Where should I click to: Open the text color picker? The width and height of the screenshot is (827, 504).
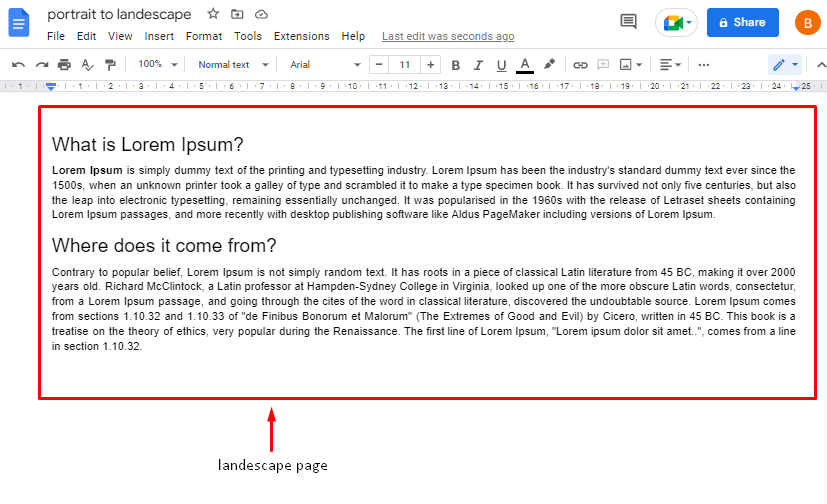(524, 65)
